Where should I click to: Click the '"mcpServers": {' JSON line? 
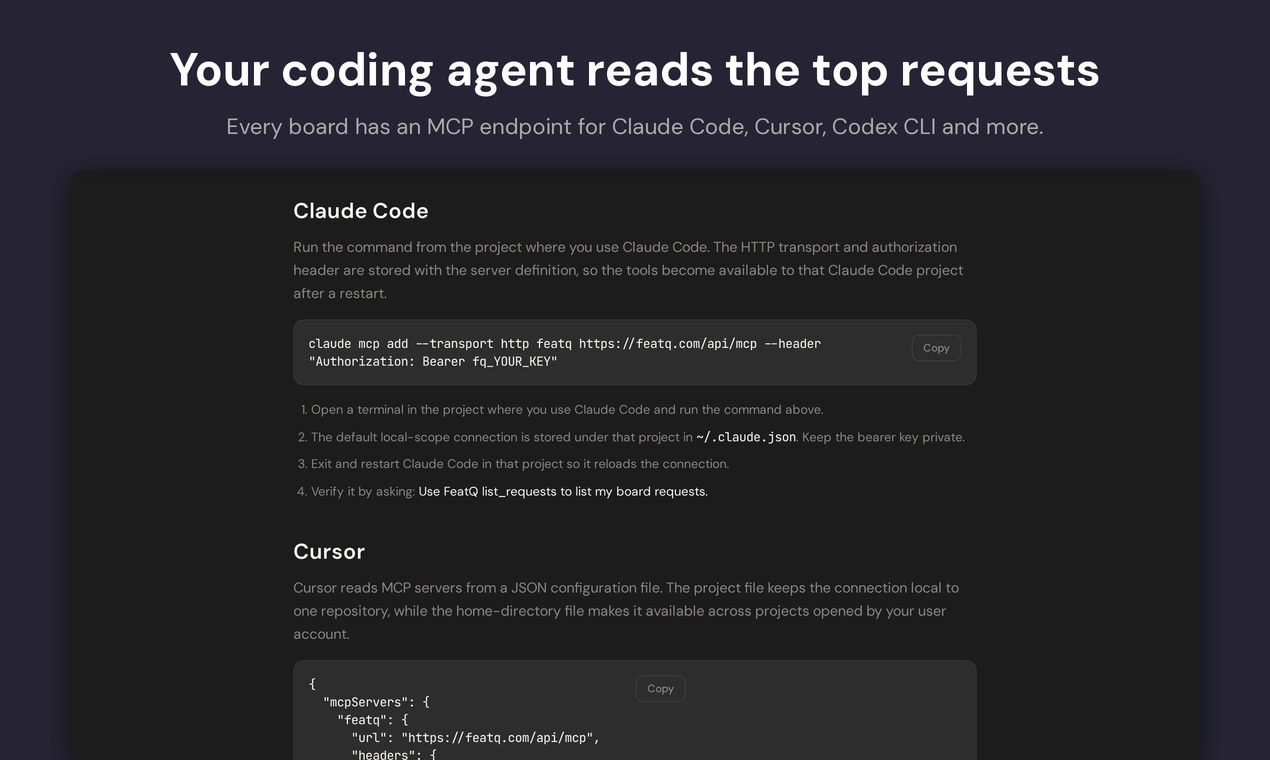tap(376, 702)
